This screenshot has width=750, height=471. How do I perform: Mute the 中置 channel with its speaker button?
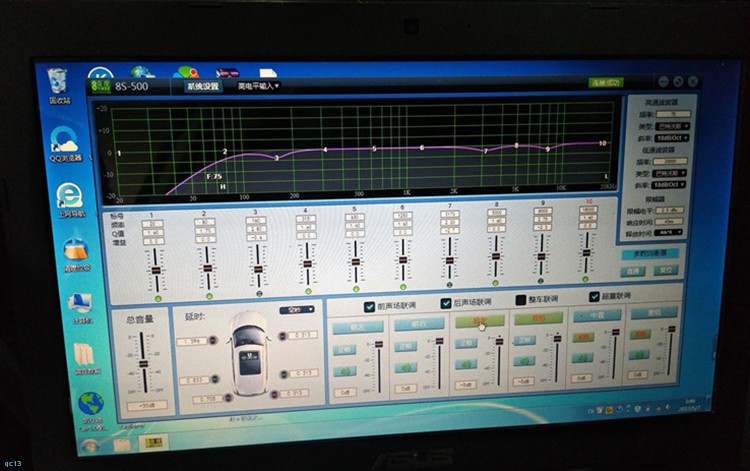(583, 358)
